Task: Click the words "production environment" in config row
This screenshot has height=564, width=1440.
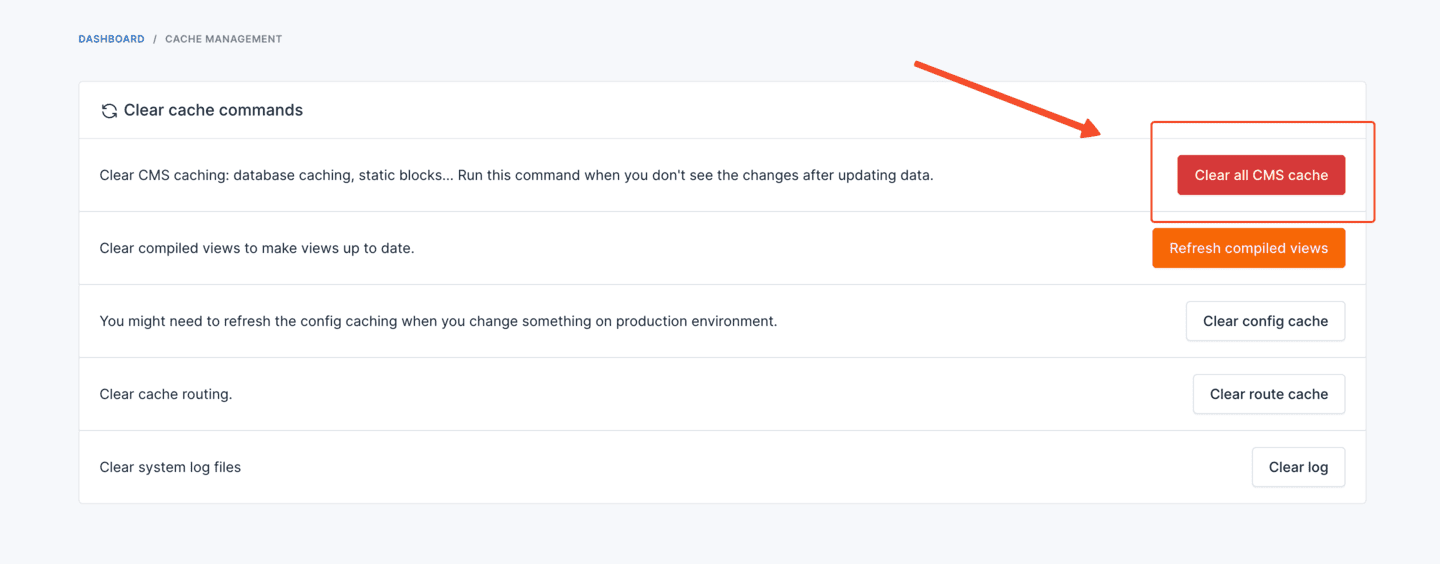Action: coord(696,321)
